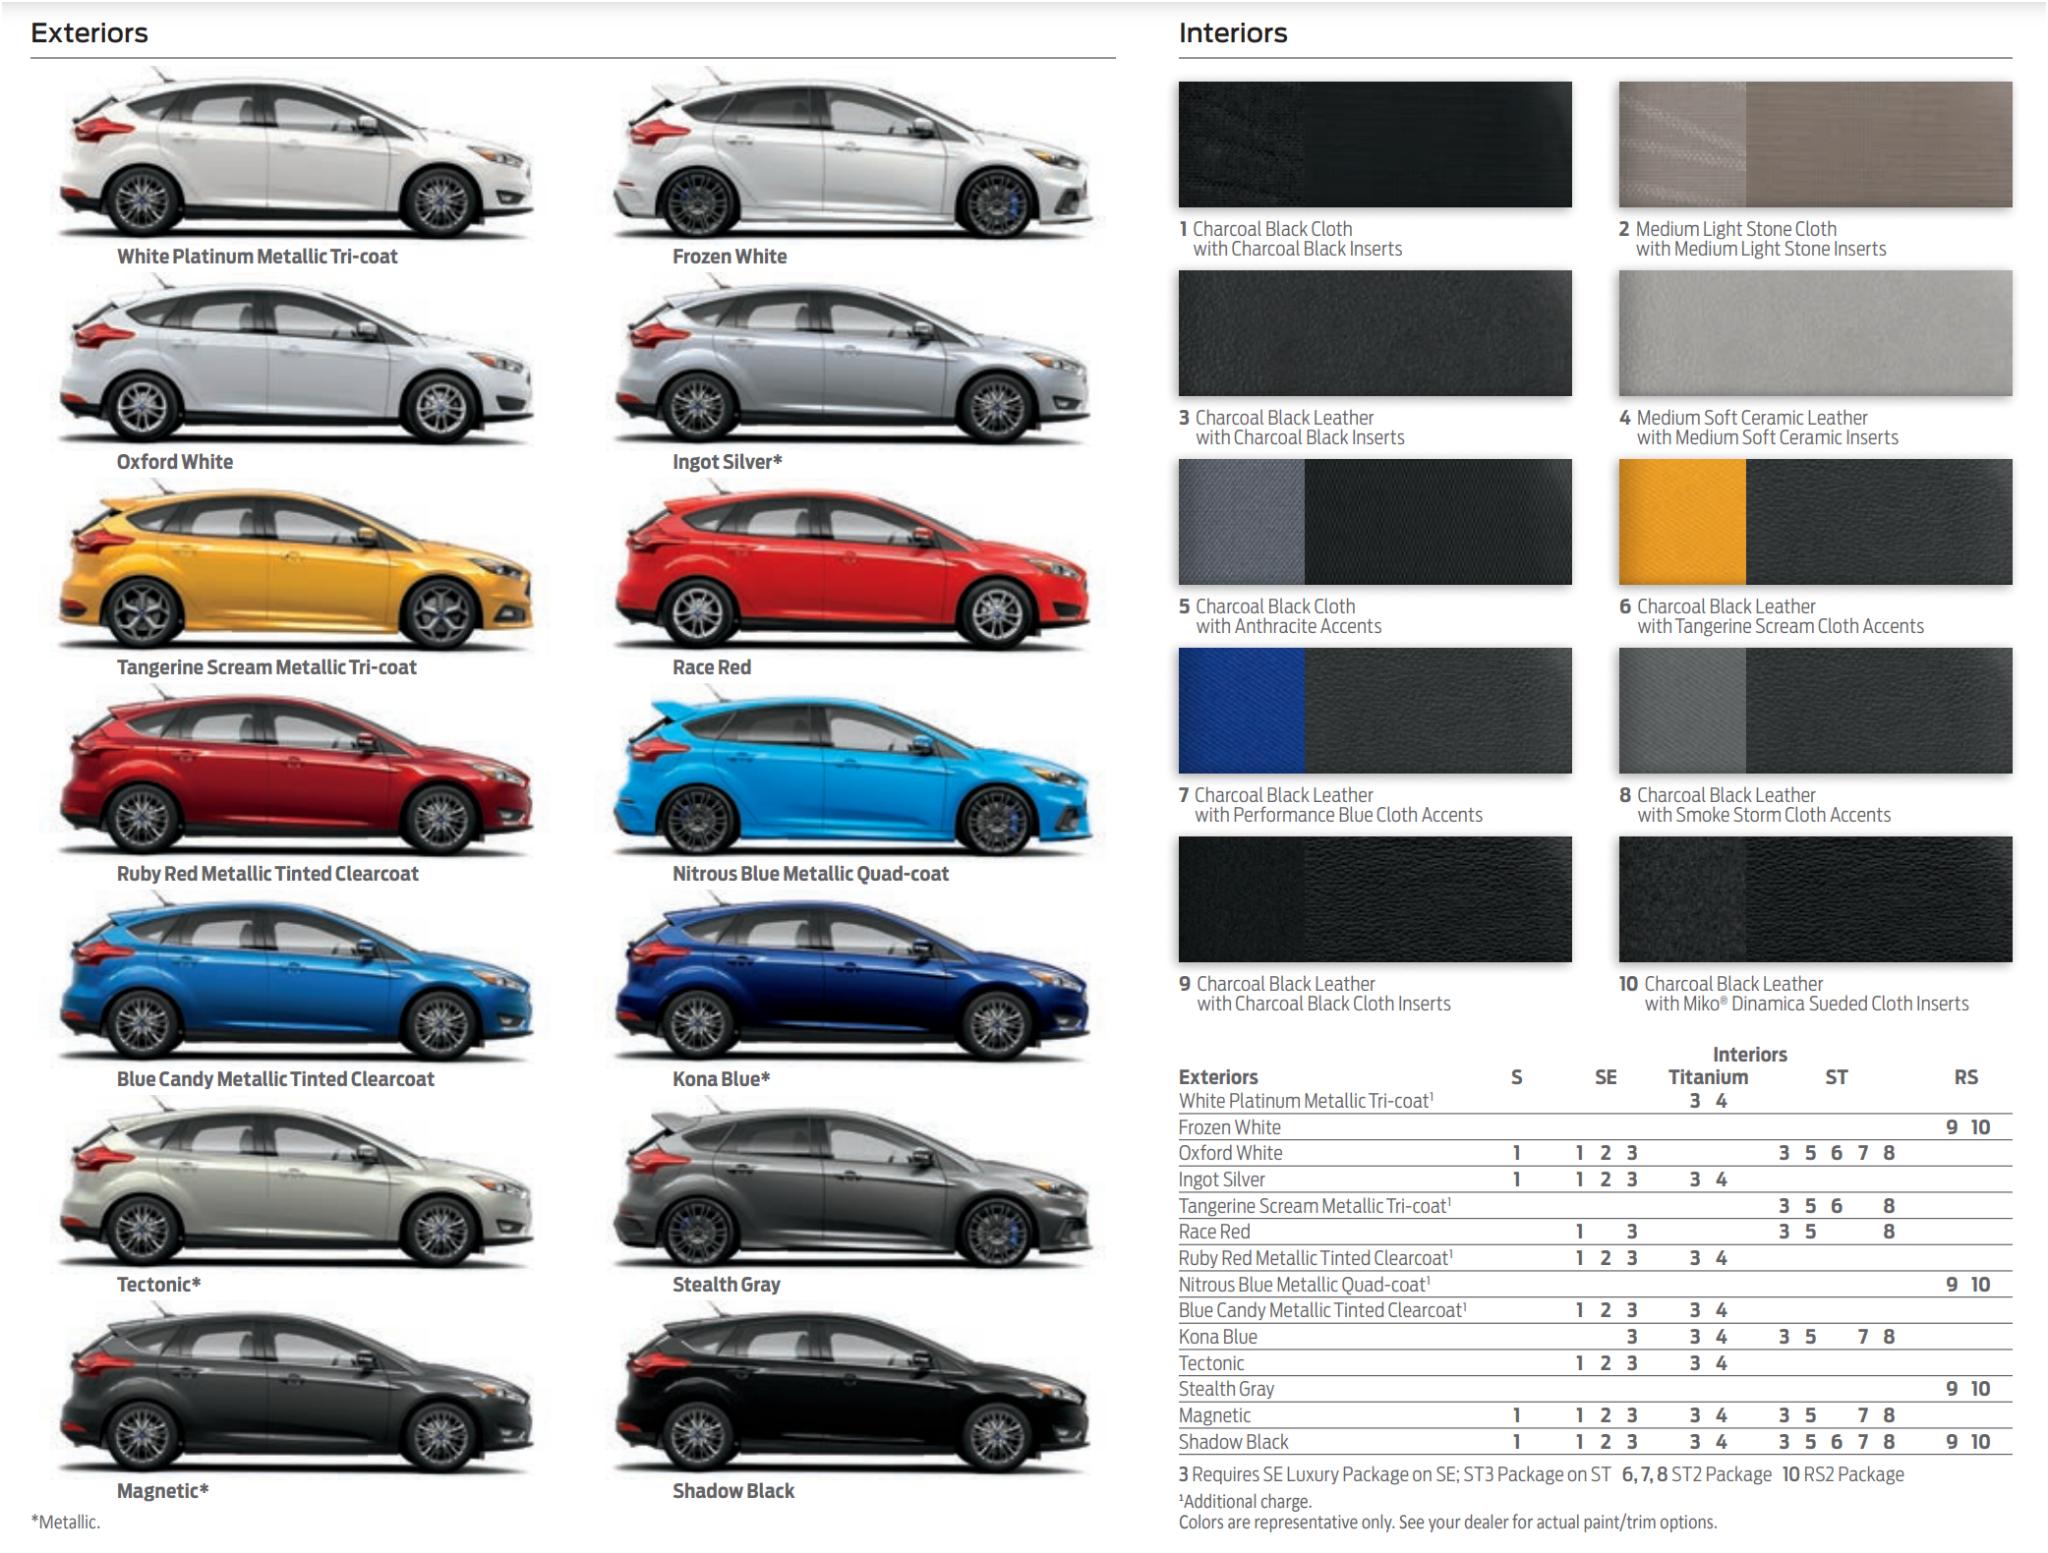Click 'Tectonic' table row label

pos(1211,1363)
